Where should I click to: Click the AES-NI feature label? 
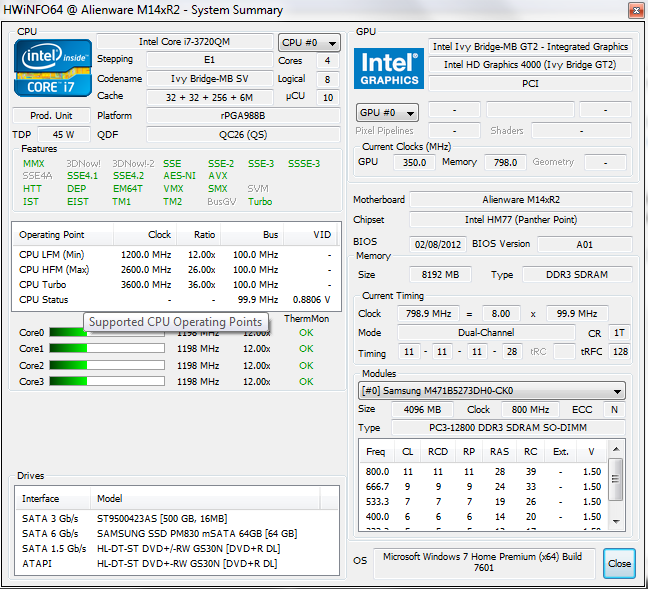tap(179, 176)
